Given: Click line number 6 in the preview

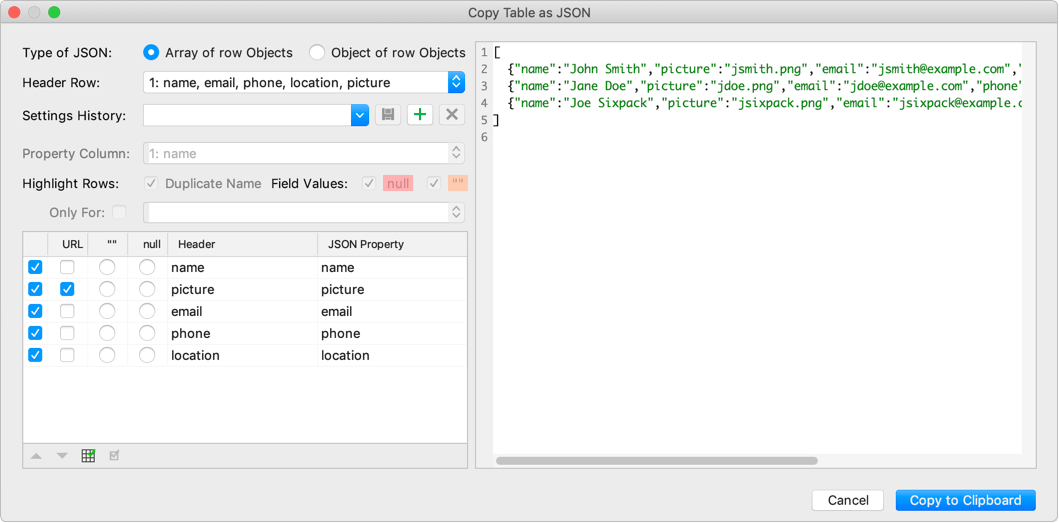Looking at the screenshot, I should click(x=484, y=137).
